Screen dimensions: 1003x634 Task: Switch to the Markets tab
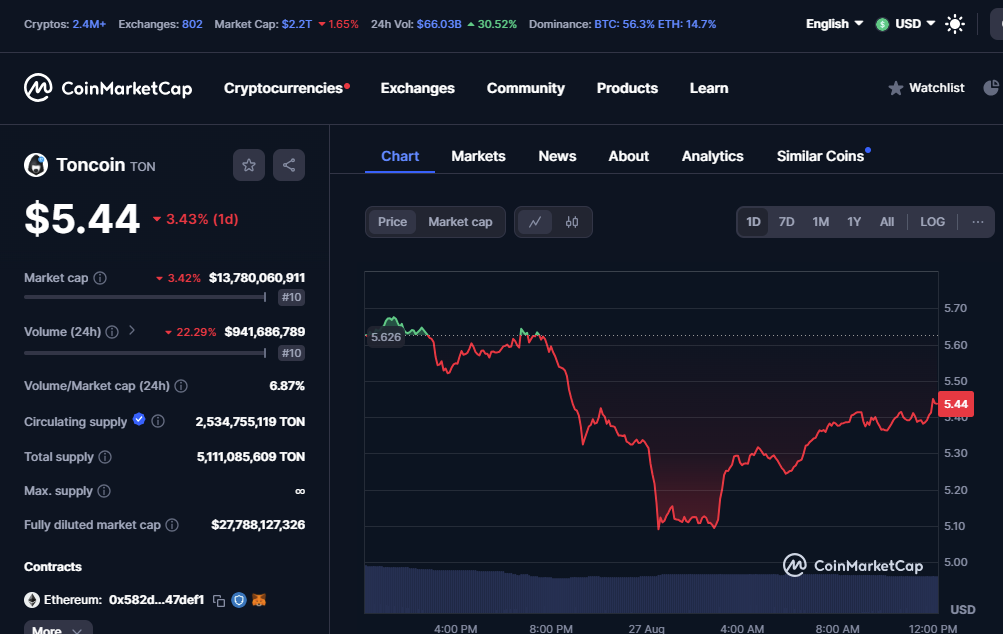pyautogui.click(x=478, y=156)
